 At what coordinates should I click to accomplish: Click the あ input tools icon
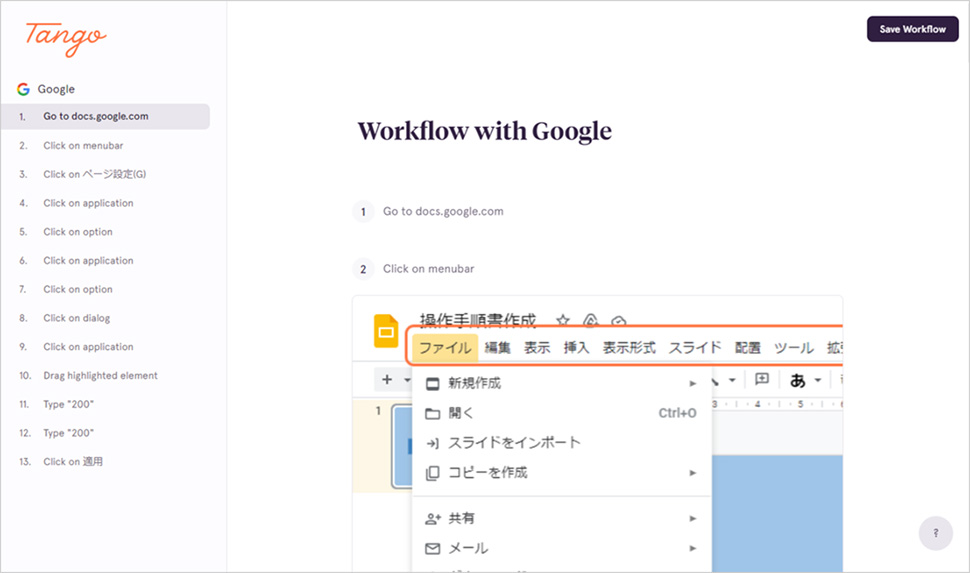point(797,380)
